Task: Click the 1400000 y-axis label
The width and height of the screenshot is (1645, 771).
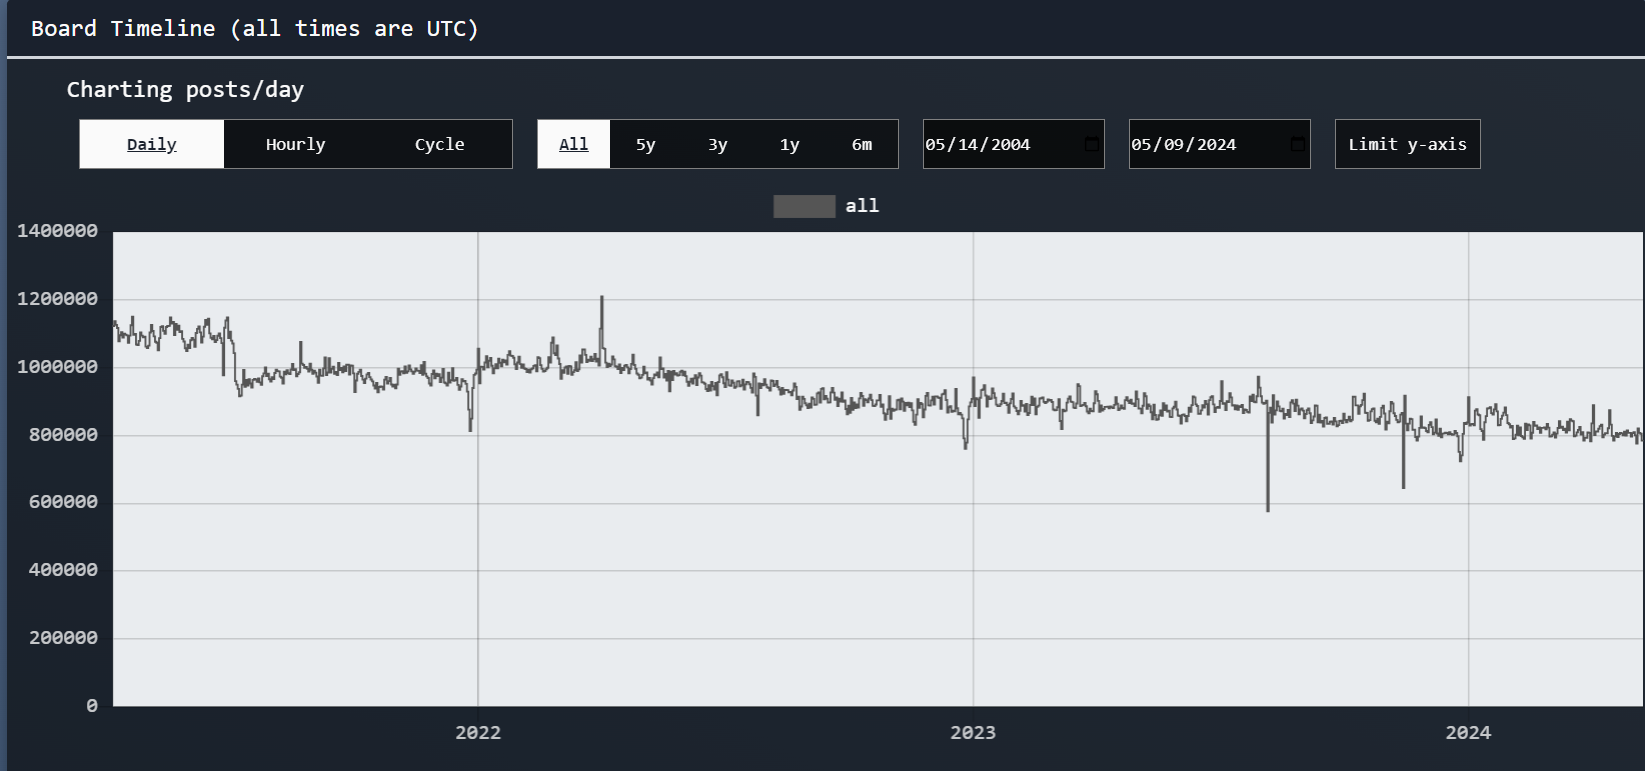Action: (x=58, y=231)
